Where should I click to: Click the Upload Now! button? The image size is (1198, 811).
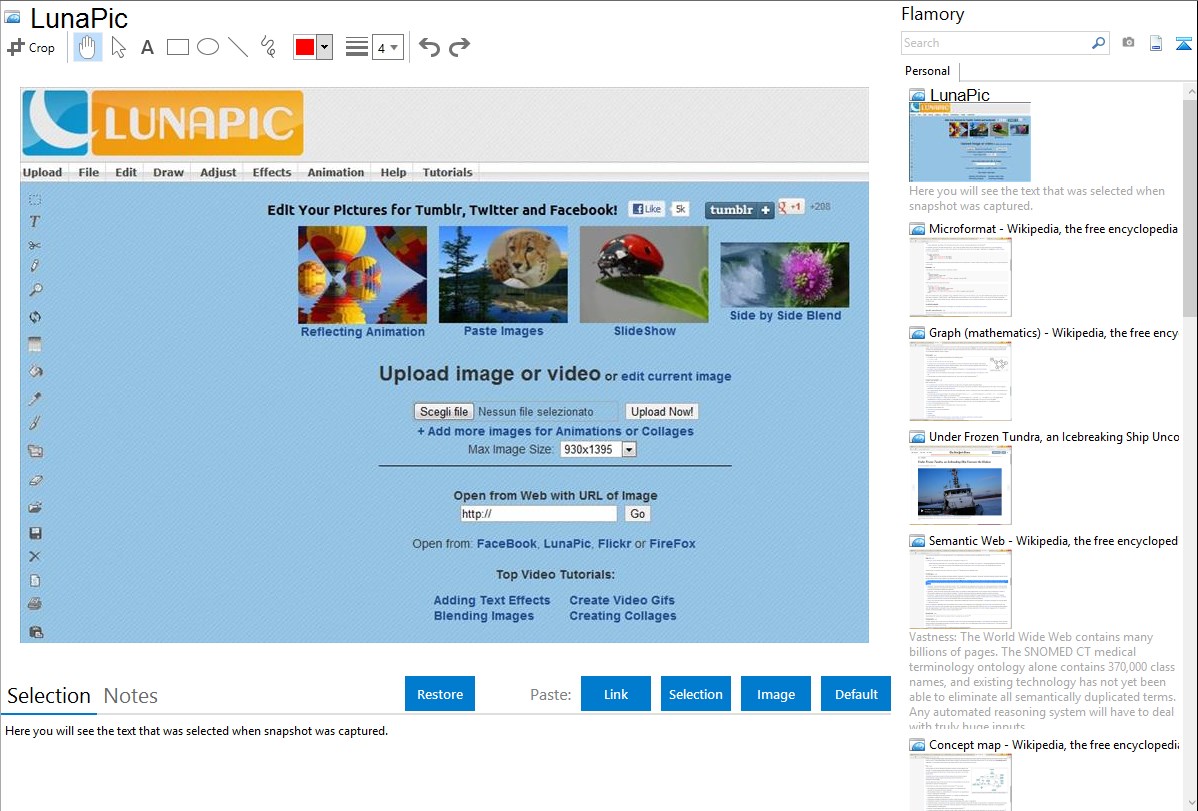(x=662, y=411)
